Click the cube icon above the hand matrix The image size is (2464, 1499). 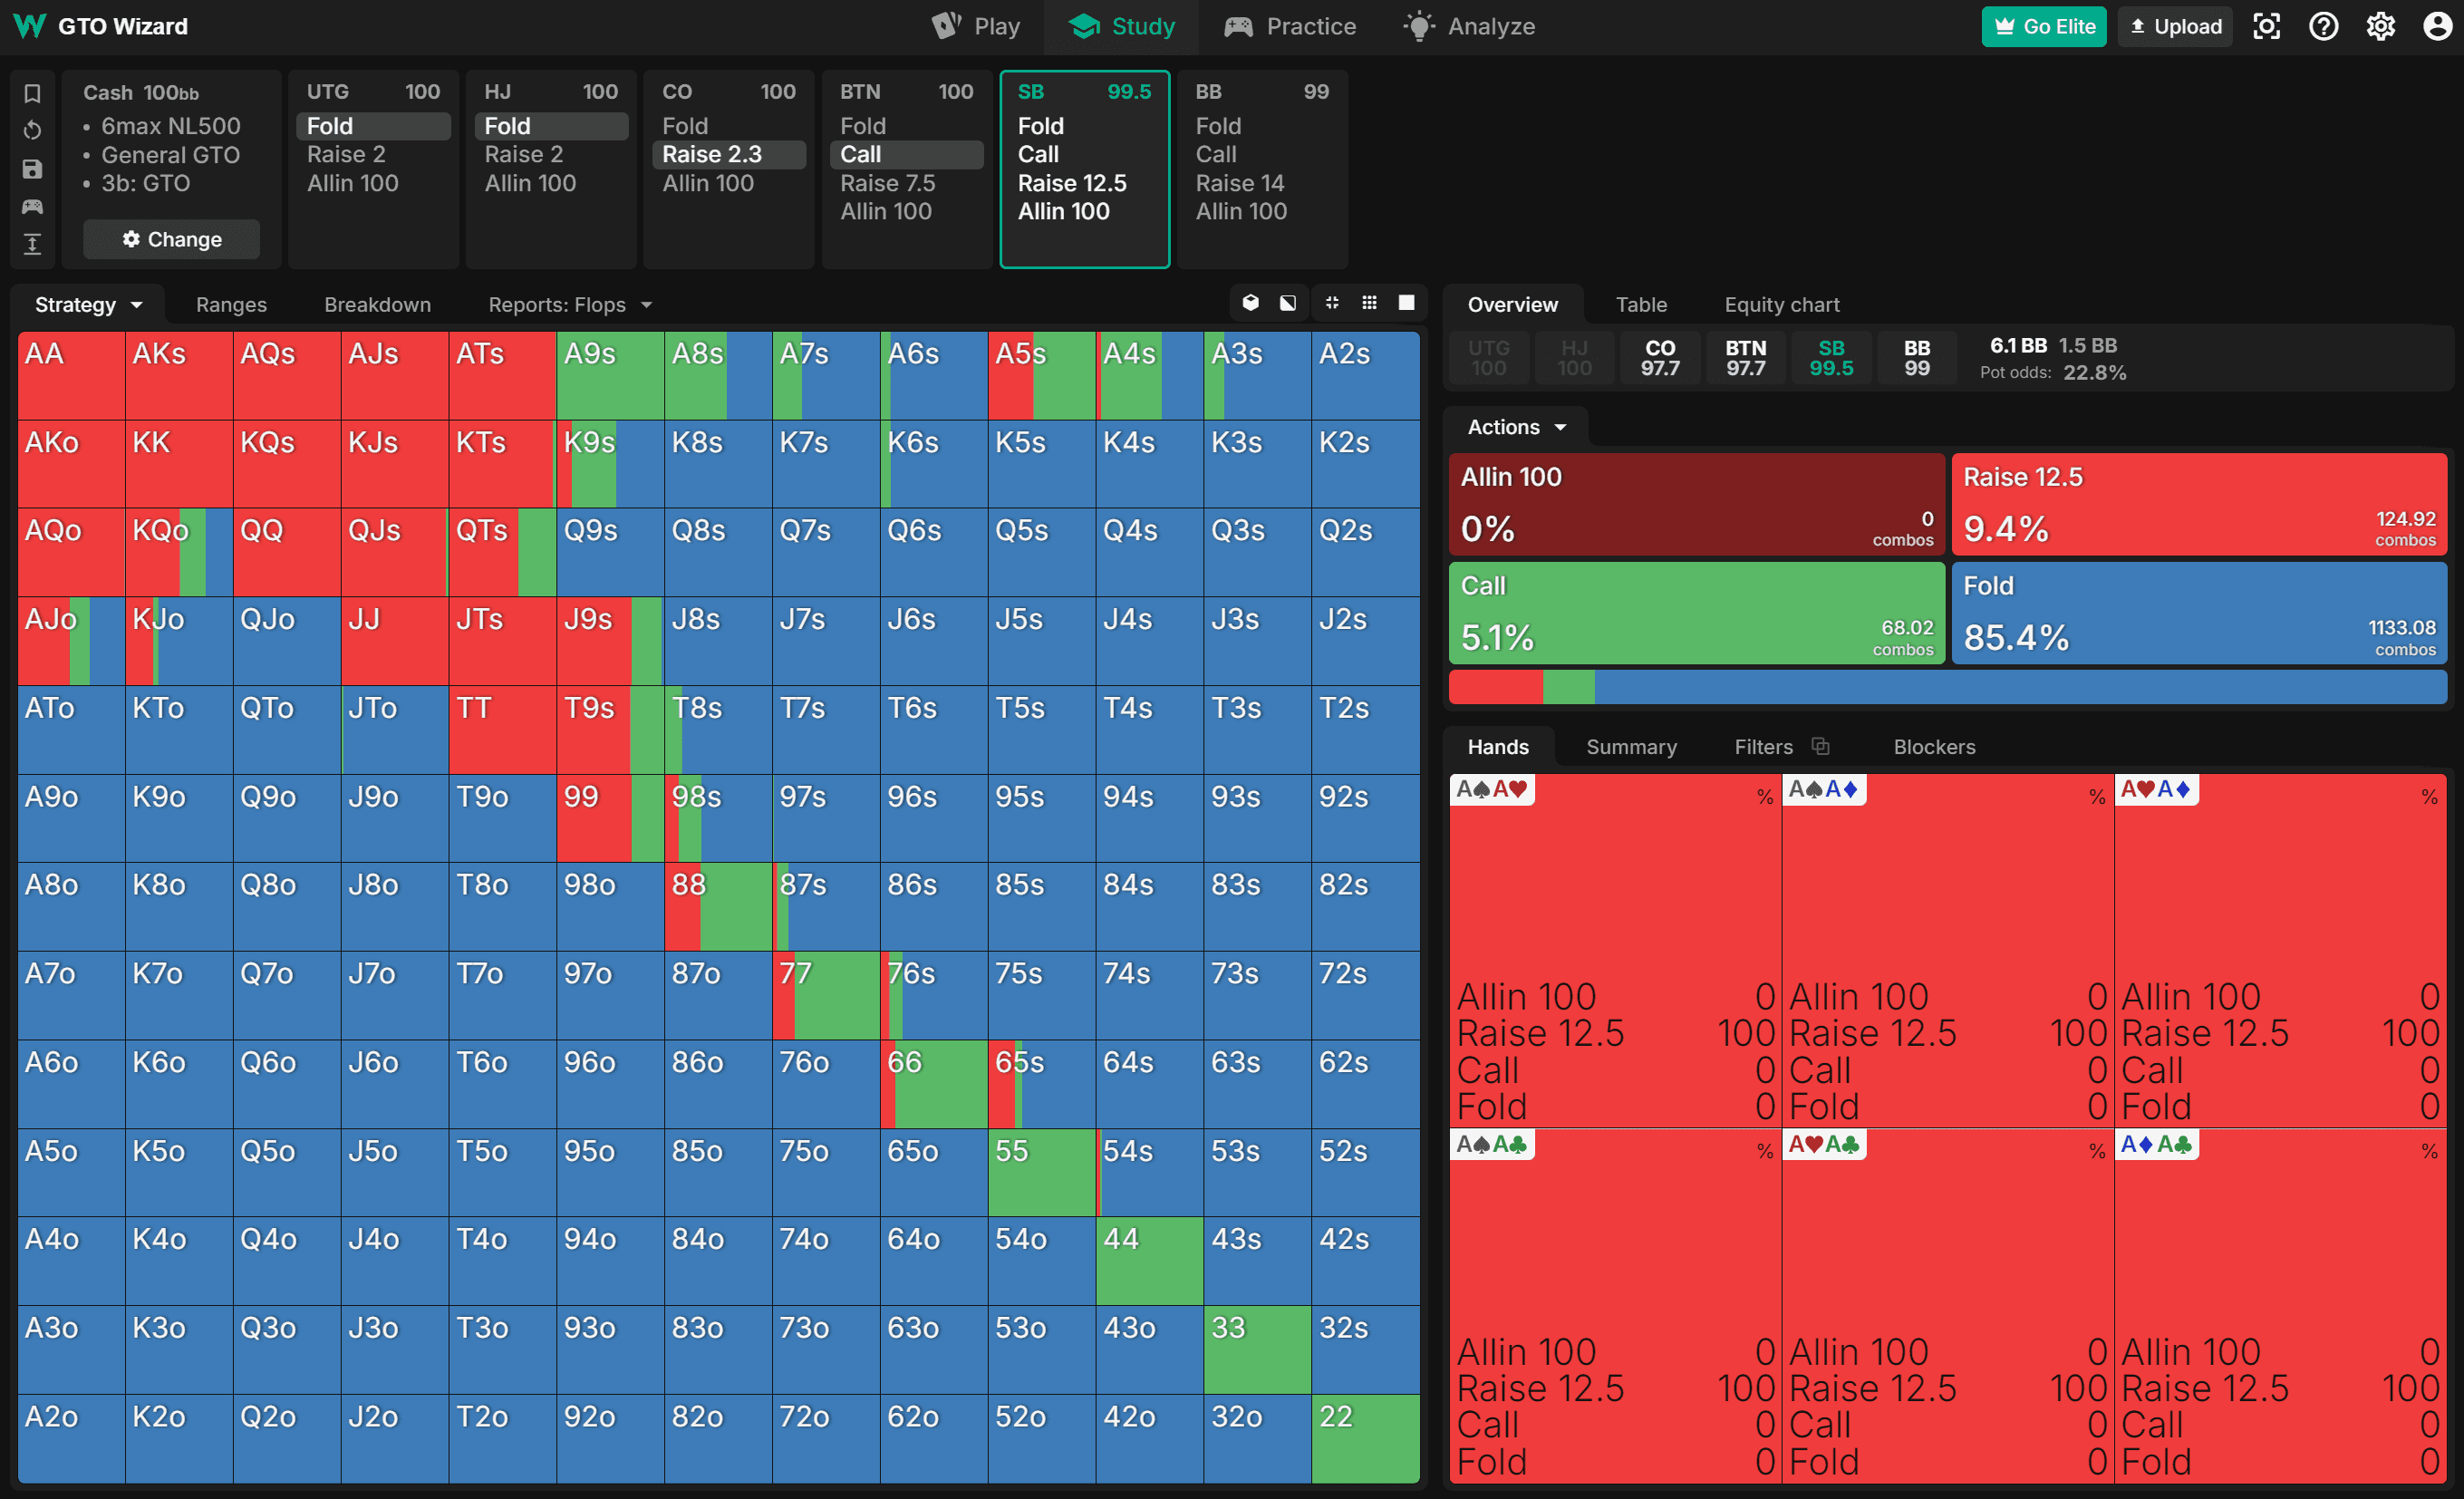pyautogui.click(x=1250, y=303)
